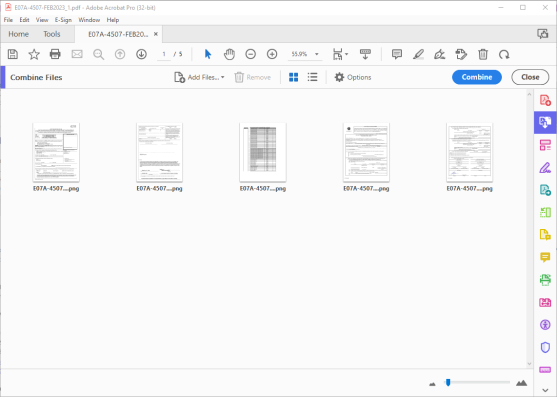Open the E-Sign menu
This screenshot has width=557, height=397.
pyautogui.click(x=63, y=20)
